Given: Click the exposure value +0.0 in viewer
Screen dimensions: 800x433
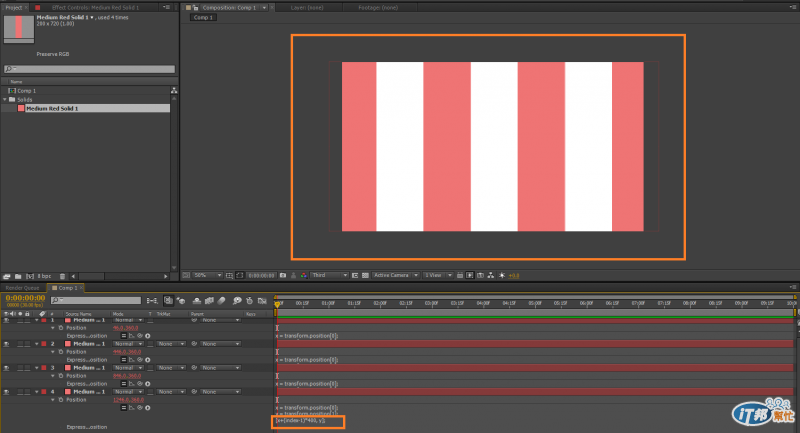Looking at the screenshot, I should [x=514, y=275].
